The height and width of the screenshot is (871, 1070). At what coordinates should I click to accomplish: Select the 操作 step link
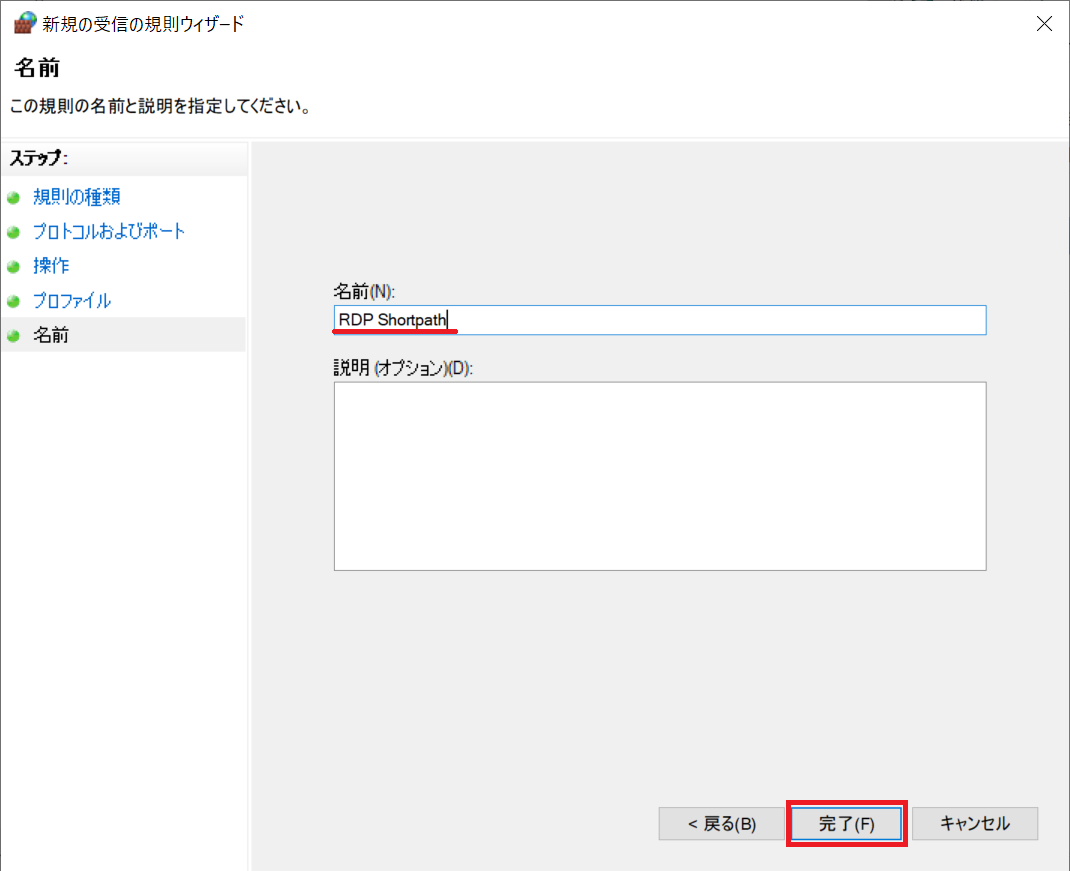click(51, 266)
